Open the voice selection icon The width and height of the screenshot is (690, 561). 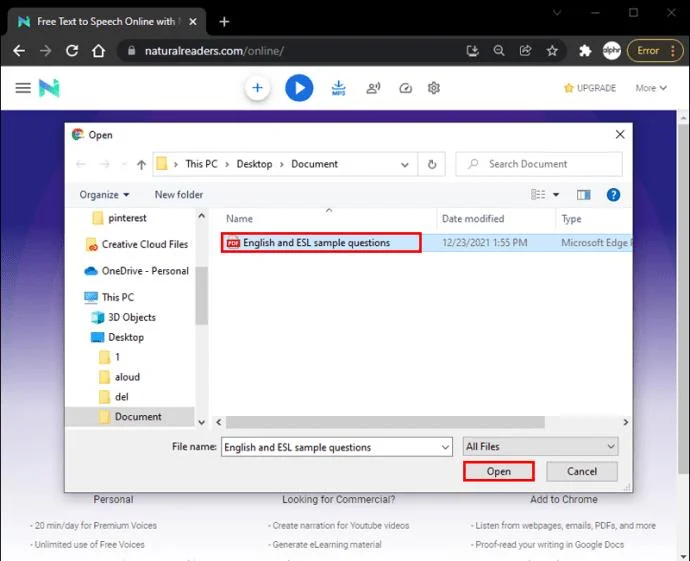coord(373,88)
